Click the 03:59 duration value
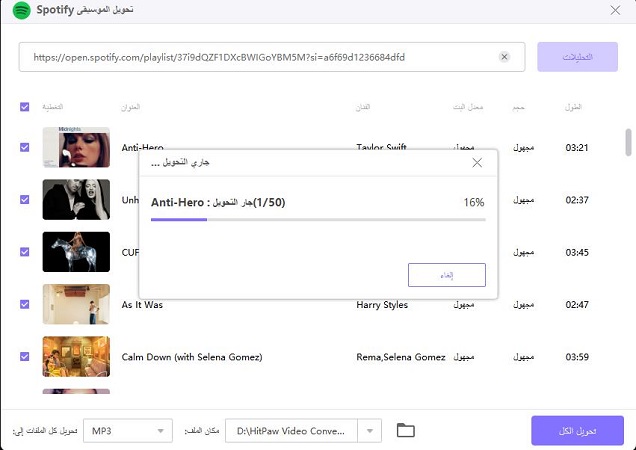636x450 pixels. pos(577,357)
